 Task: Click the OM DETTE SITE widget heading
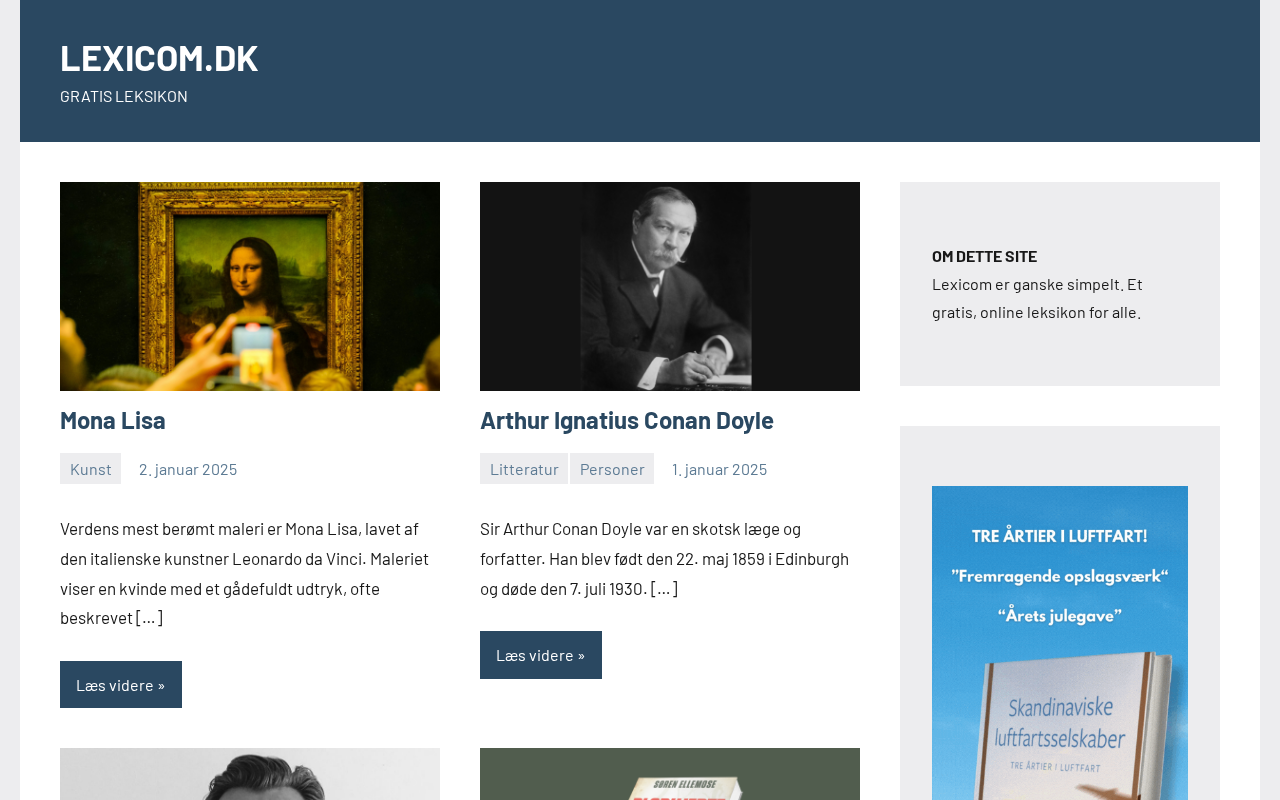pyautogui.click(x=985, y=256)
